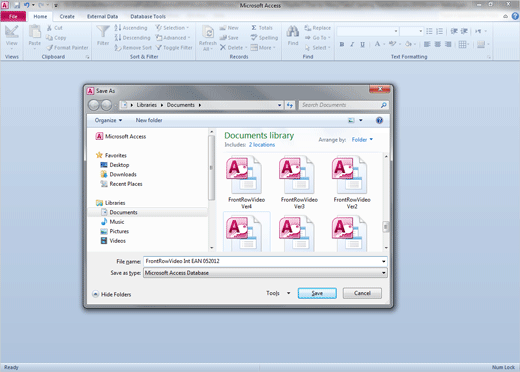Click the Paste icon in ribbon
Viewport: 520px width, 372px height.
(x=35, y=32)
